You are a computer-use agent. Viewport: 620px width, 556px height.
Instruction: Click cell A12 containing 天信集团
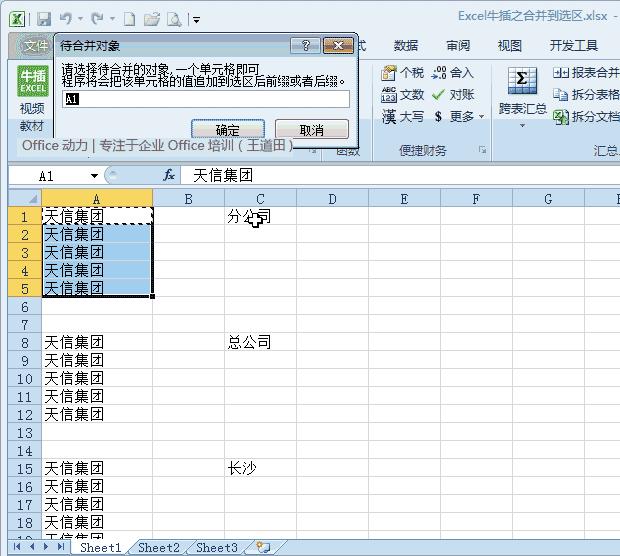tap(97, 414)
